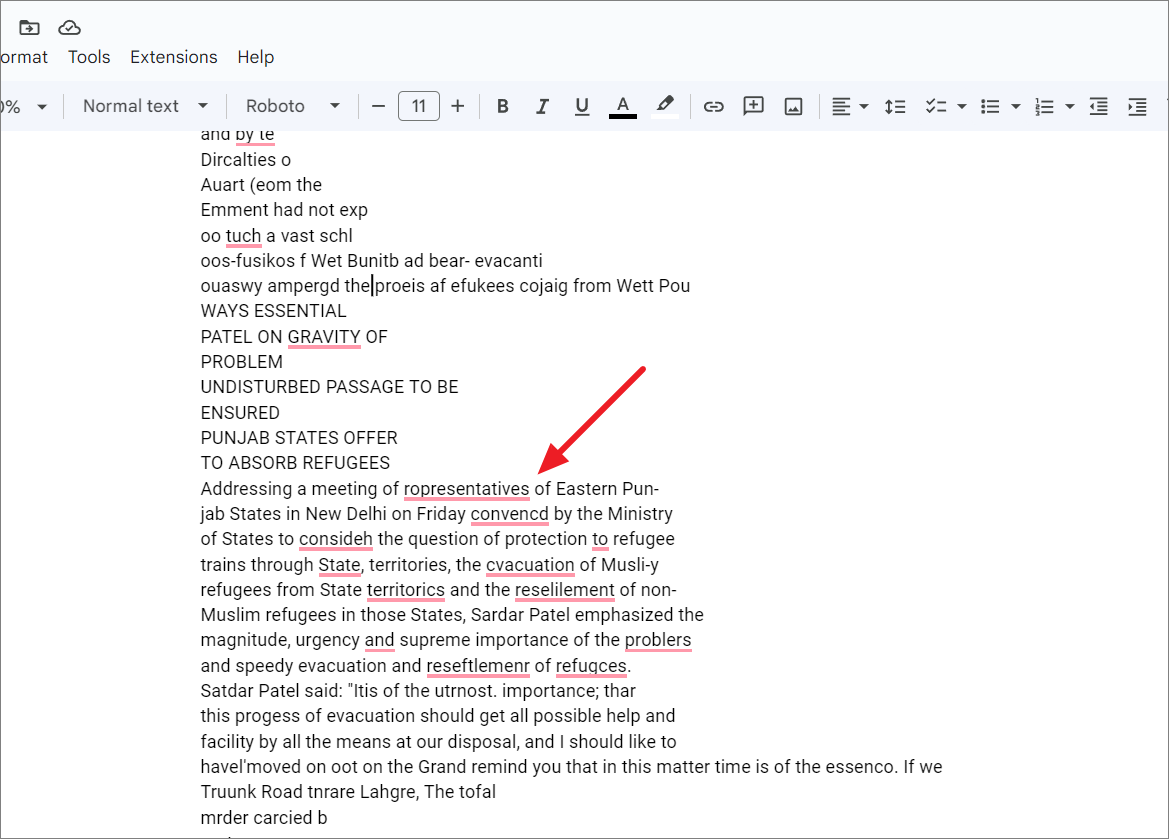Image resolution: width=1169 pixels, height=839 pixels.
Task: Open the Normal text styles dropdown
Action: coord(145,105)
